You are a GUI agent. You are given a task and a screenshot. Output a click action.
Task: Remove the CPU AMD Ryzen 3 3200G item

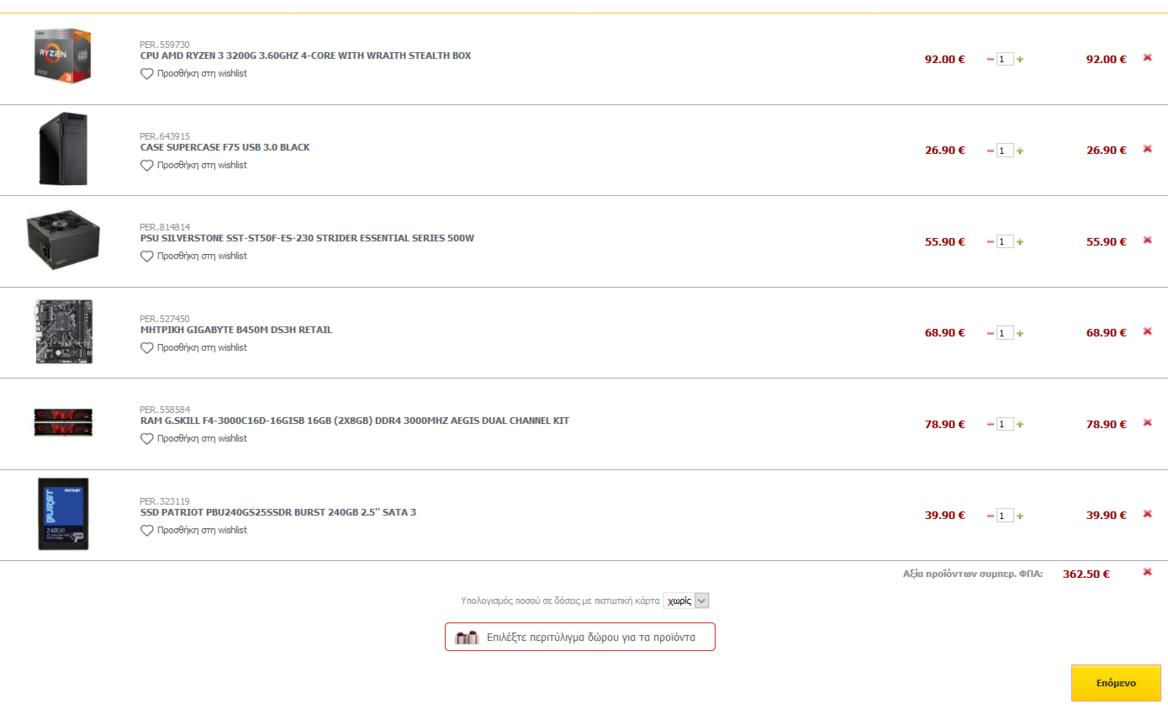pos(1147,58)
